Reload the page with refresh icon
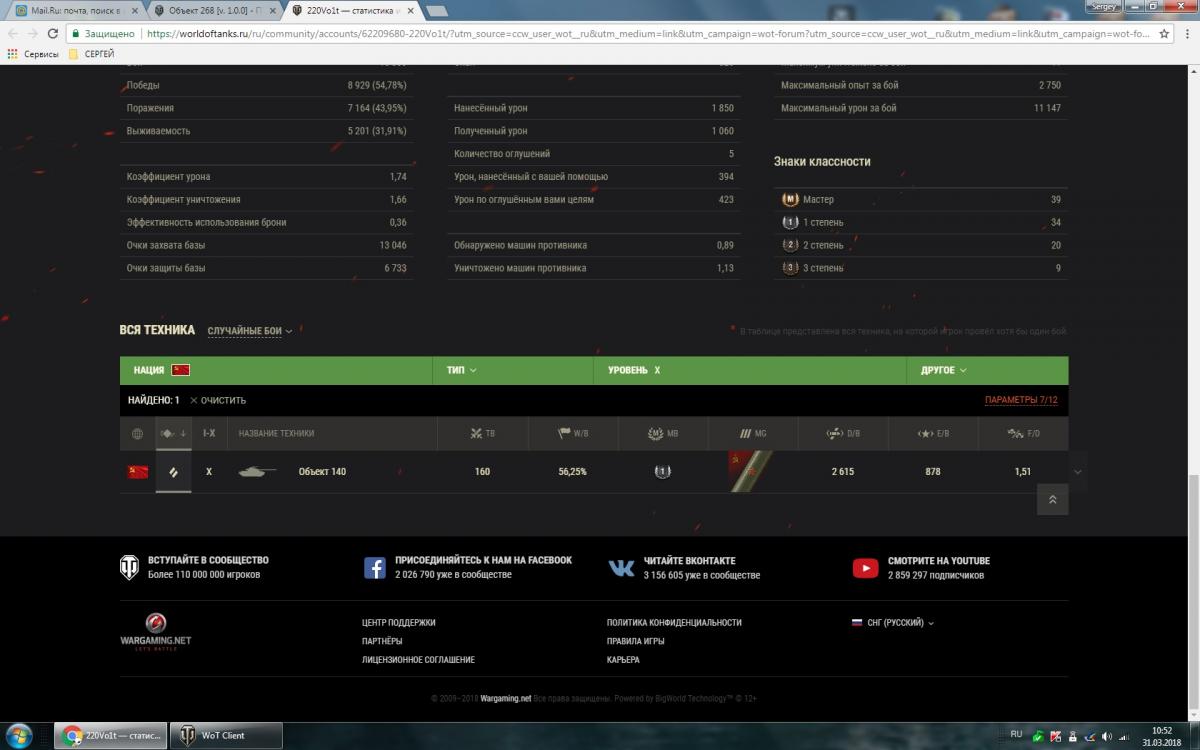The height and width of the screenshot is (750, 1200). click(53, 33)
